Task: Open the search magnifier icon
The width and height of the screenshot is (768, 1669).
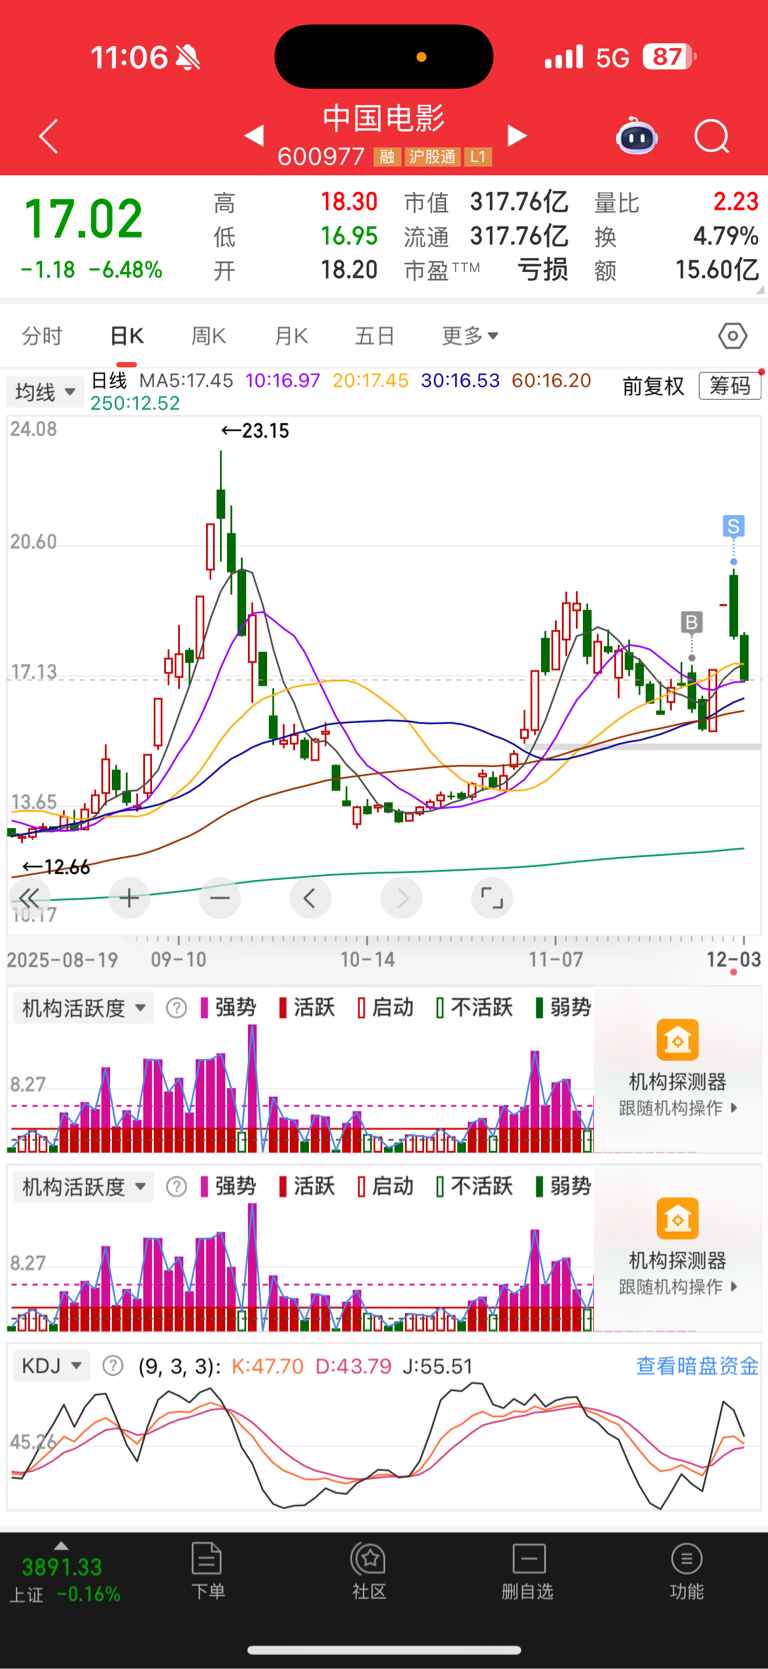Action: point(712,136)
